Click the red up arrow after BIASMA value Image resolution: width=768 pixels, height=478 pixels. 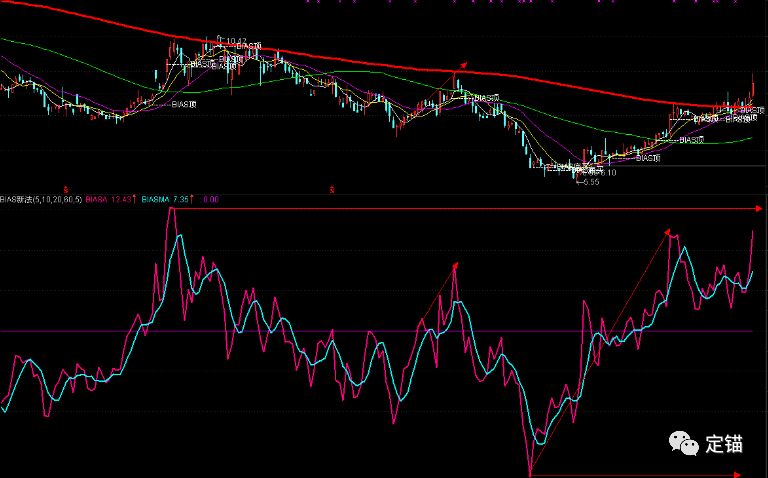pyautogui.click(x=193, y=199)
